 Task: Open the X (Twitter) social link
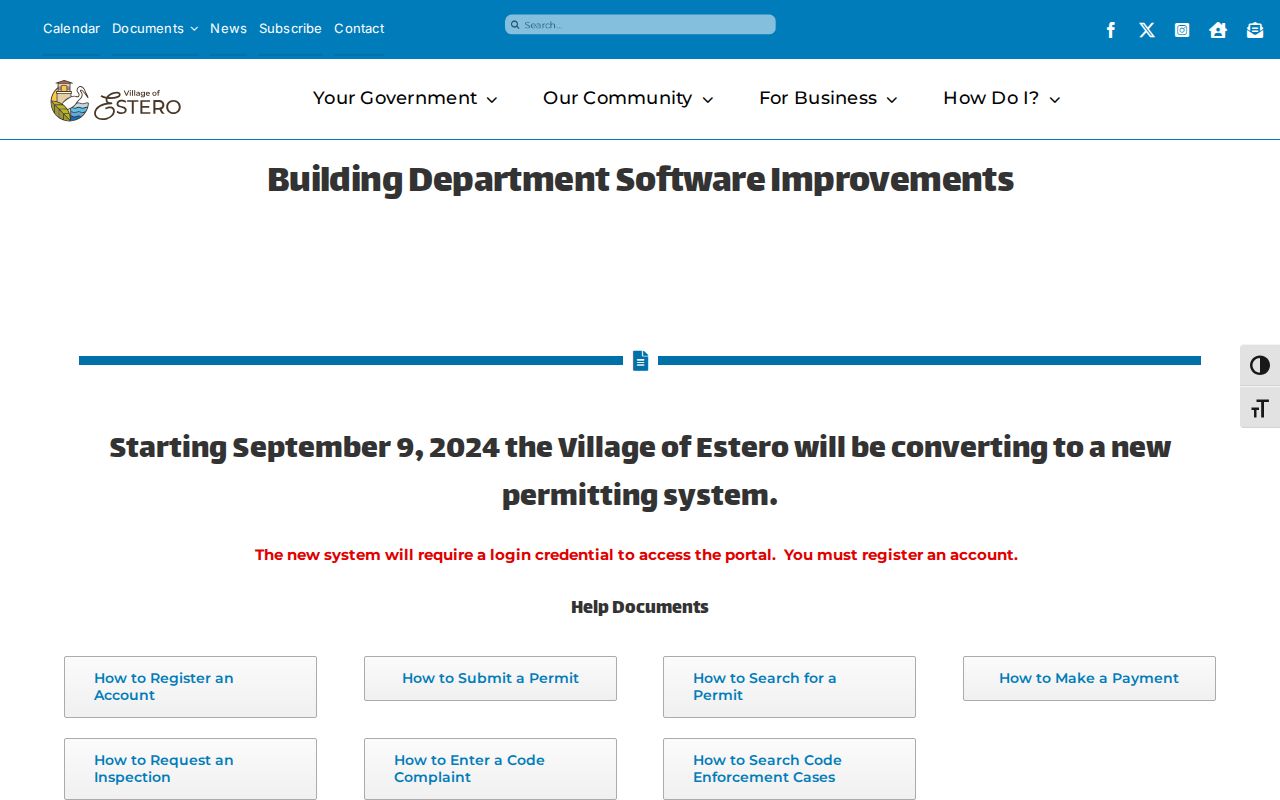click(x=1147, y=30)
